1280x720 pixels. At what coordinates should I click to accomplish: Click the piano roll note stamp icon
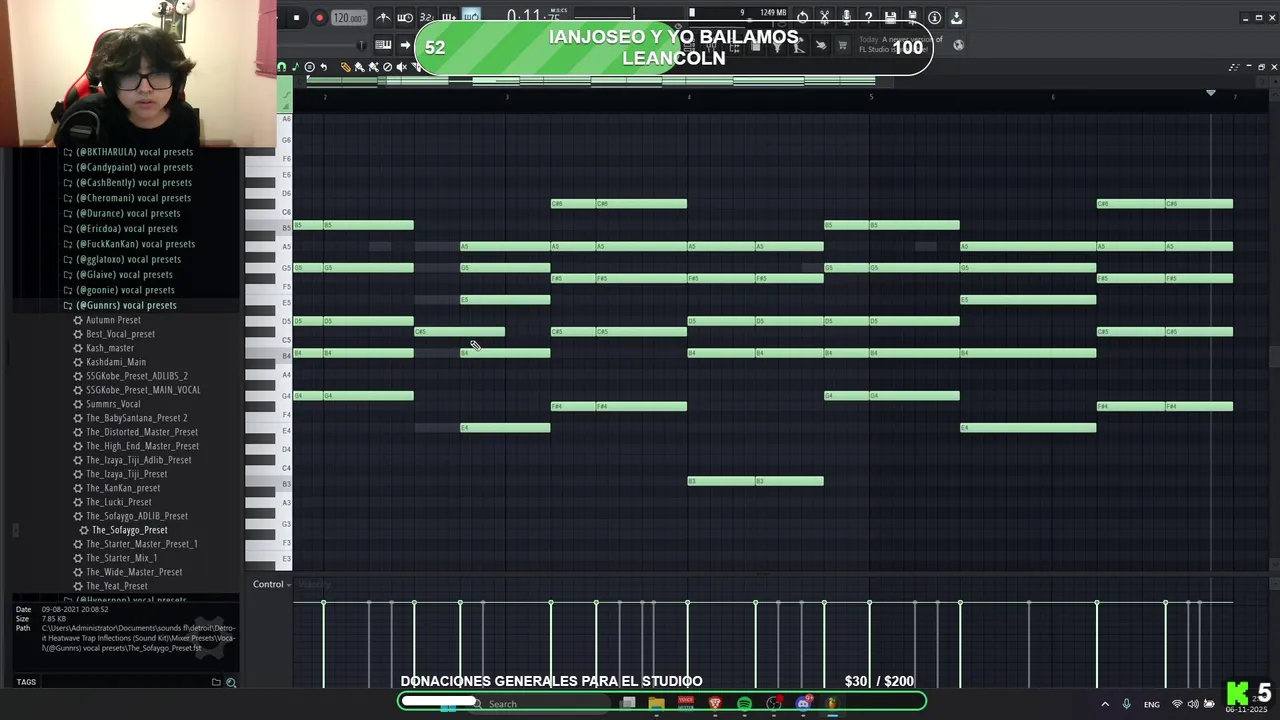(309, 67)
